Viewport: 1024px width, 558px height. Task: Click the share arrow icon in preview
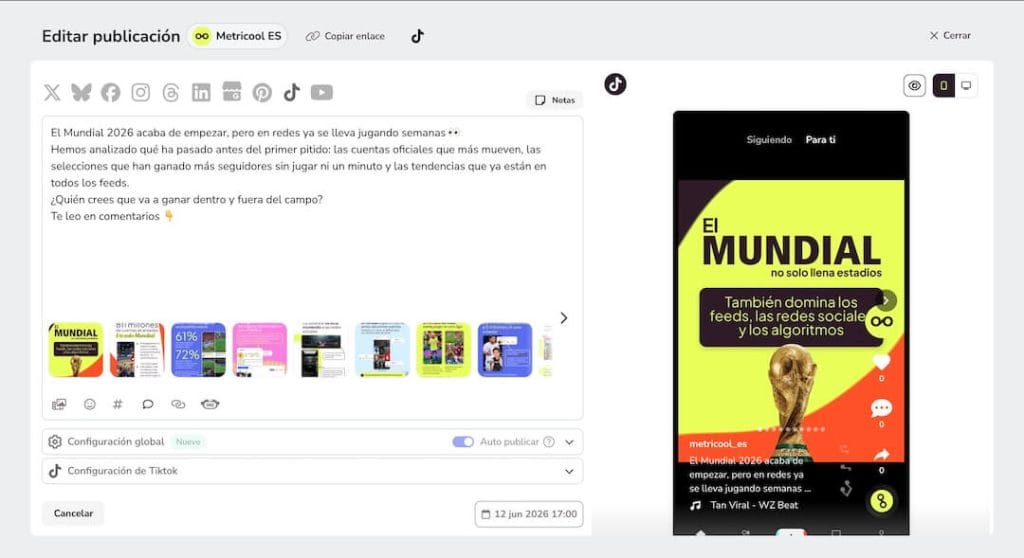click(x=881, y=454)
